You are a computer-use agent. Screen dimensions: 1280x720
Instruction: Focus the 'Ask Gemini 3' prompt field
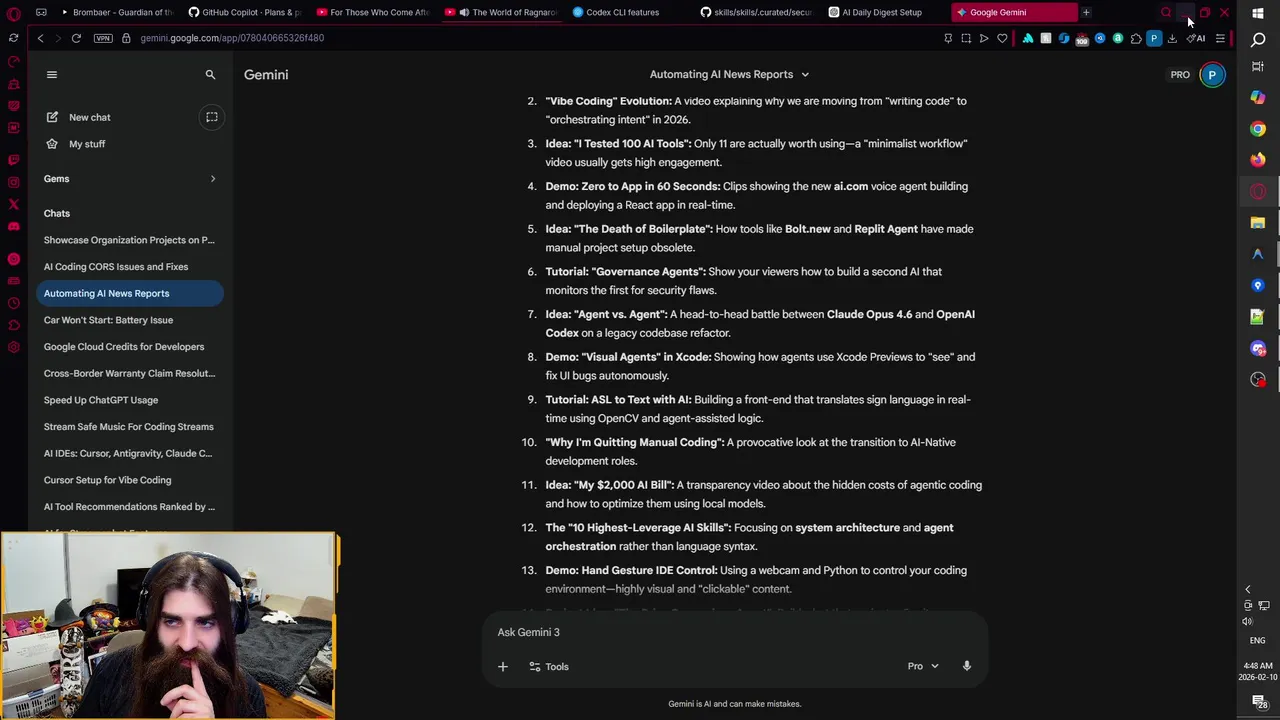[734, 632]
